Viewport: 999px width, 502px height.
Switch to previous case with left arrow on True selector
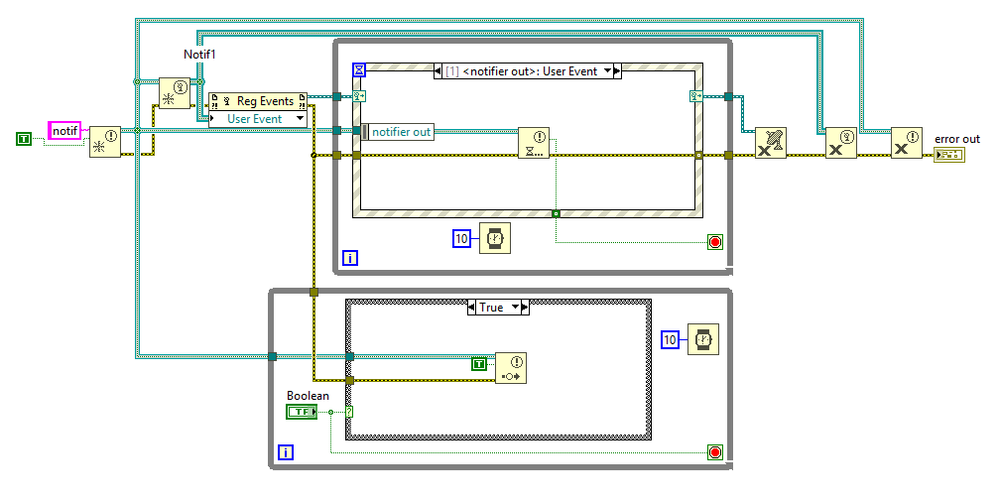pyautogui.click(x=471, y=307)
